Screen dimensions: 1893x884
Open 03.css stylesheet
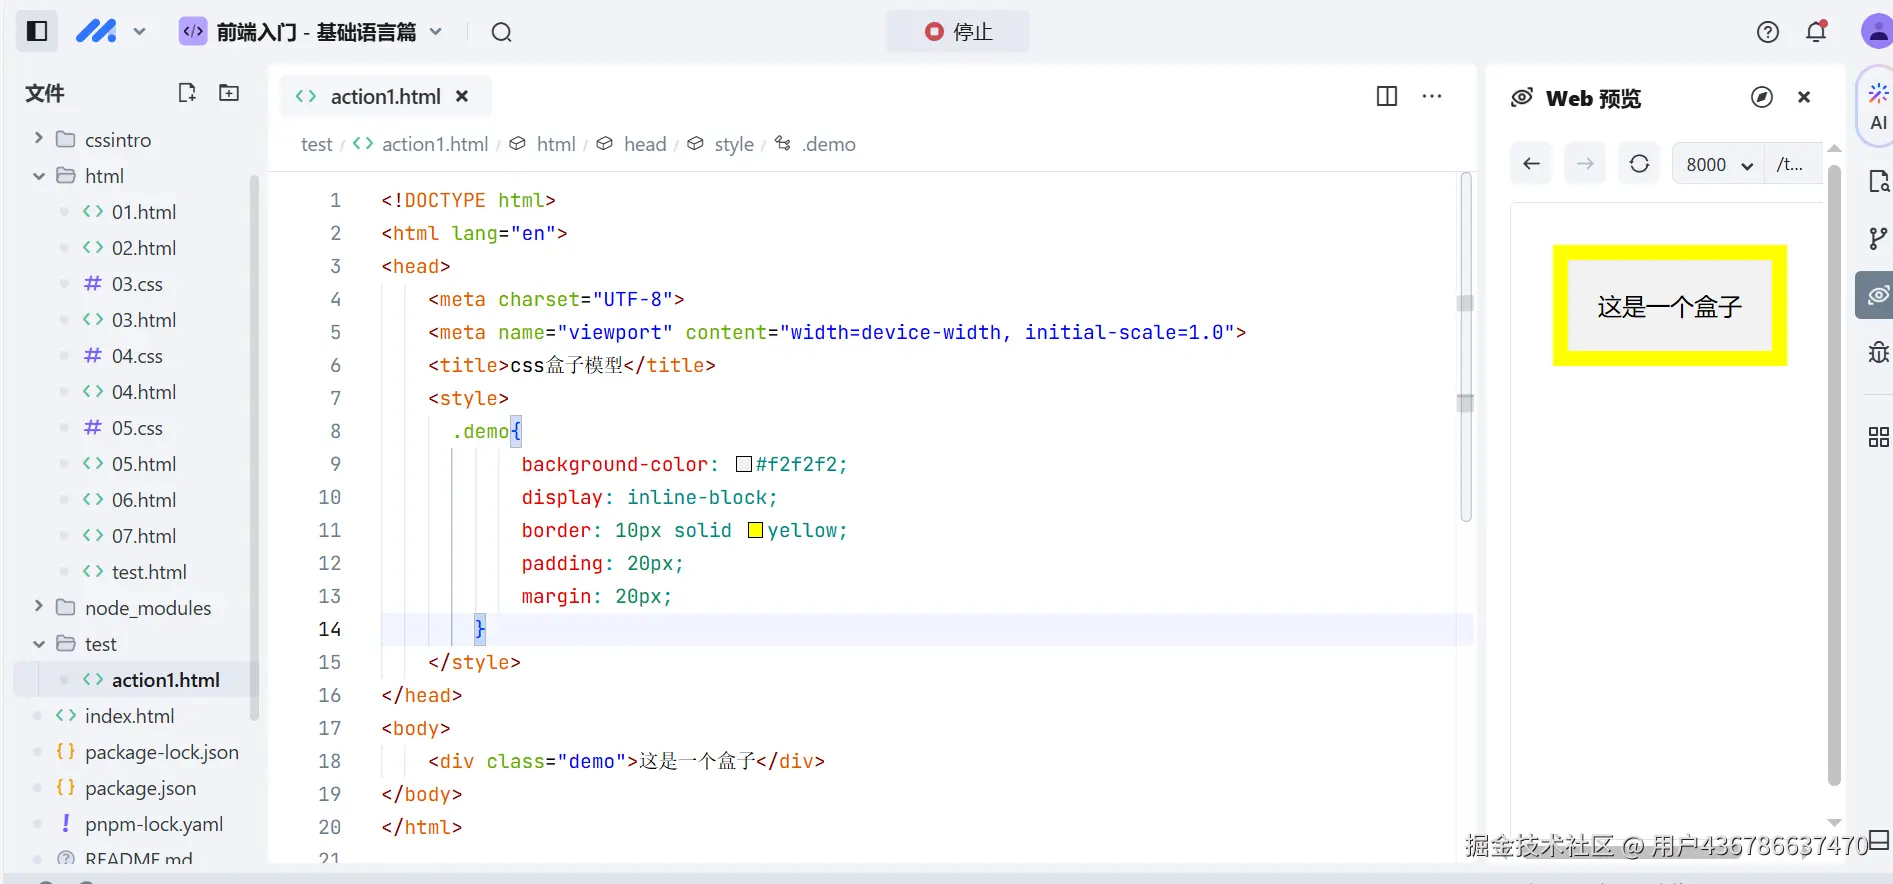[137, 284]
